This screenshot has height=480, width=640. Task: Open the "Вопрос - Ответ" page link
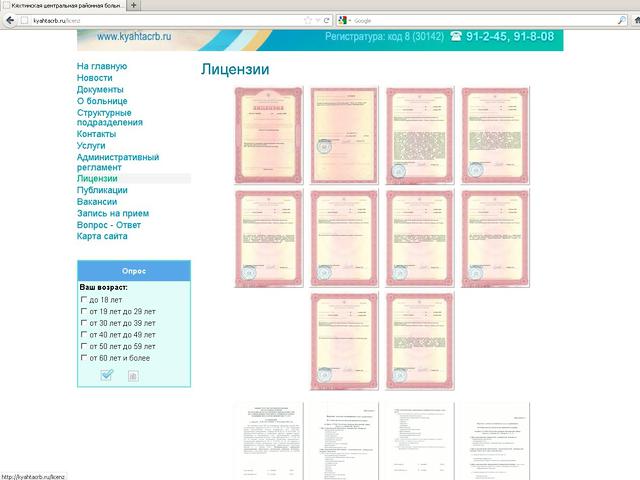click(113, 225)
